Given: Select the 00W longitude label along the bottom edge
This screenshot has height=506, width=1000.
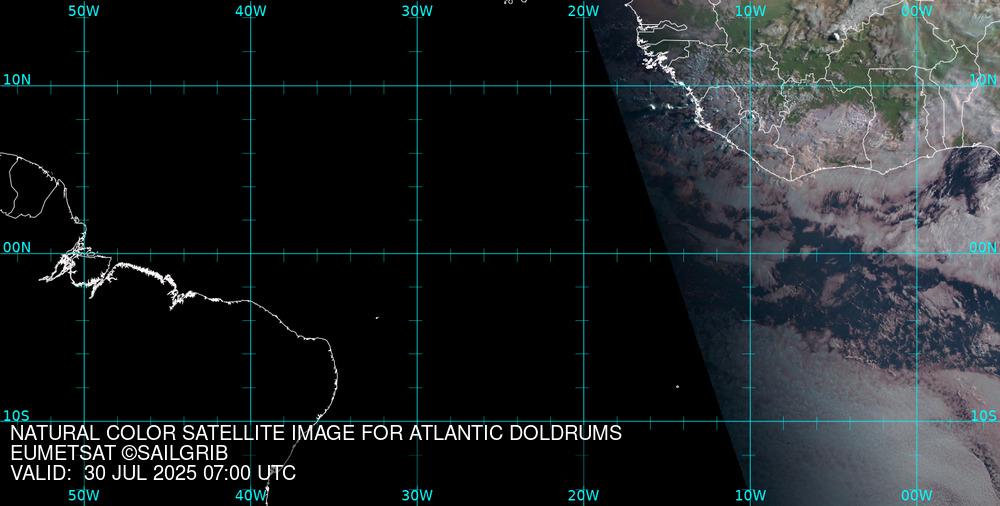Looking at the screenshot, I should coord(917,495).
